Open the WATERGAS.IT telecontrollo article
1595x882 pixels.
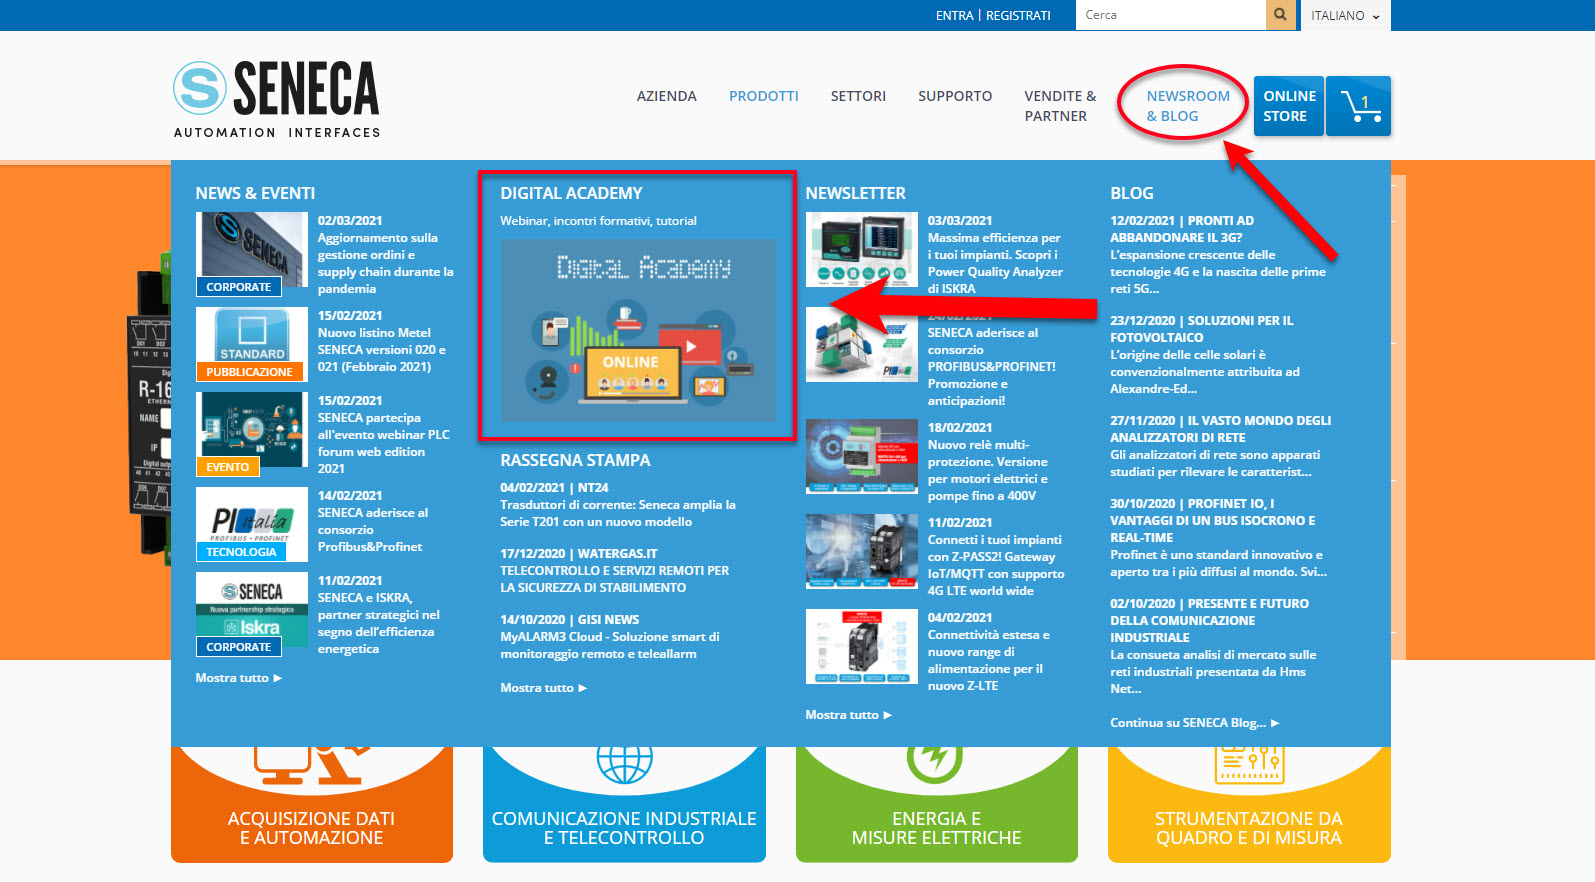pos(615,570)
